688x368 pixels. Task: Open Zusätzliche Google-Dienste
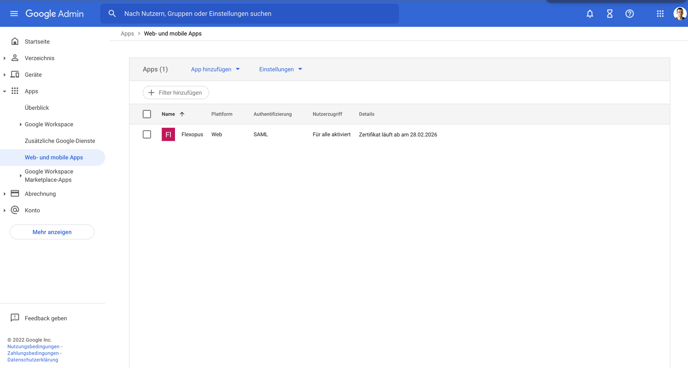click(60, 141)
